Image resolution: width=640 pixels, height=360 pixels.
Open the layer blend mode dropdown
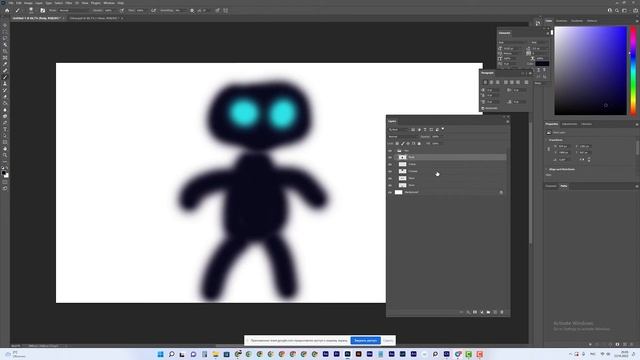click(404, 137)
